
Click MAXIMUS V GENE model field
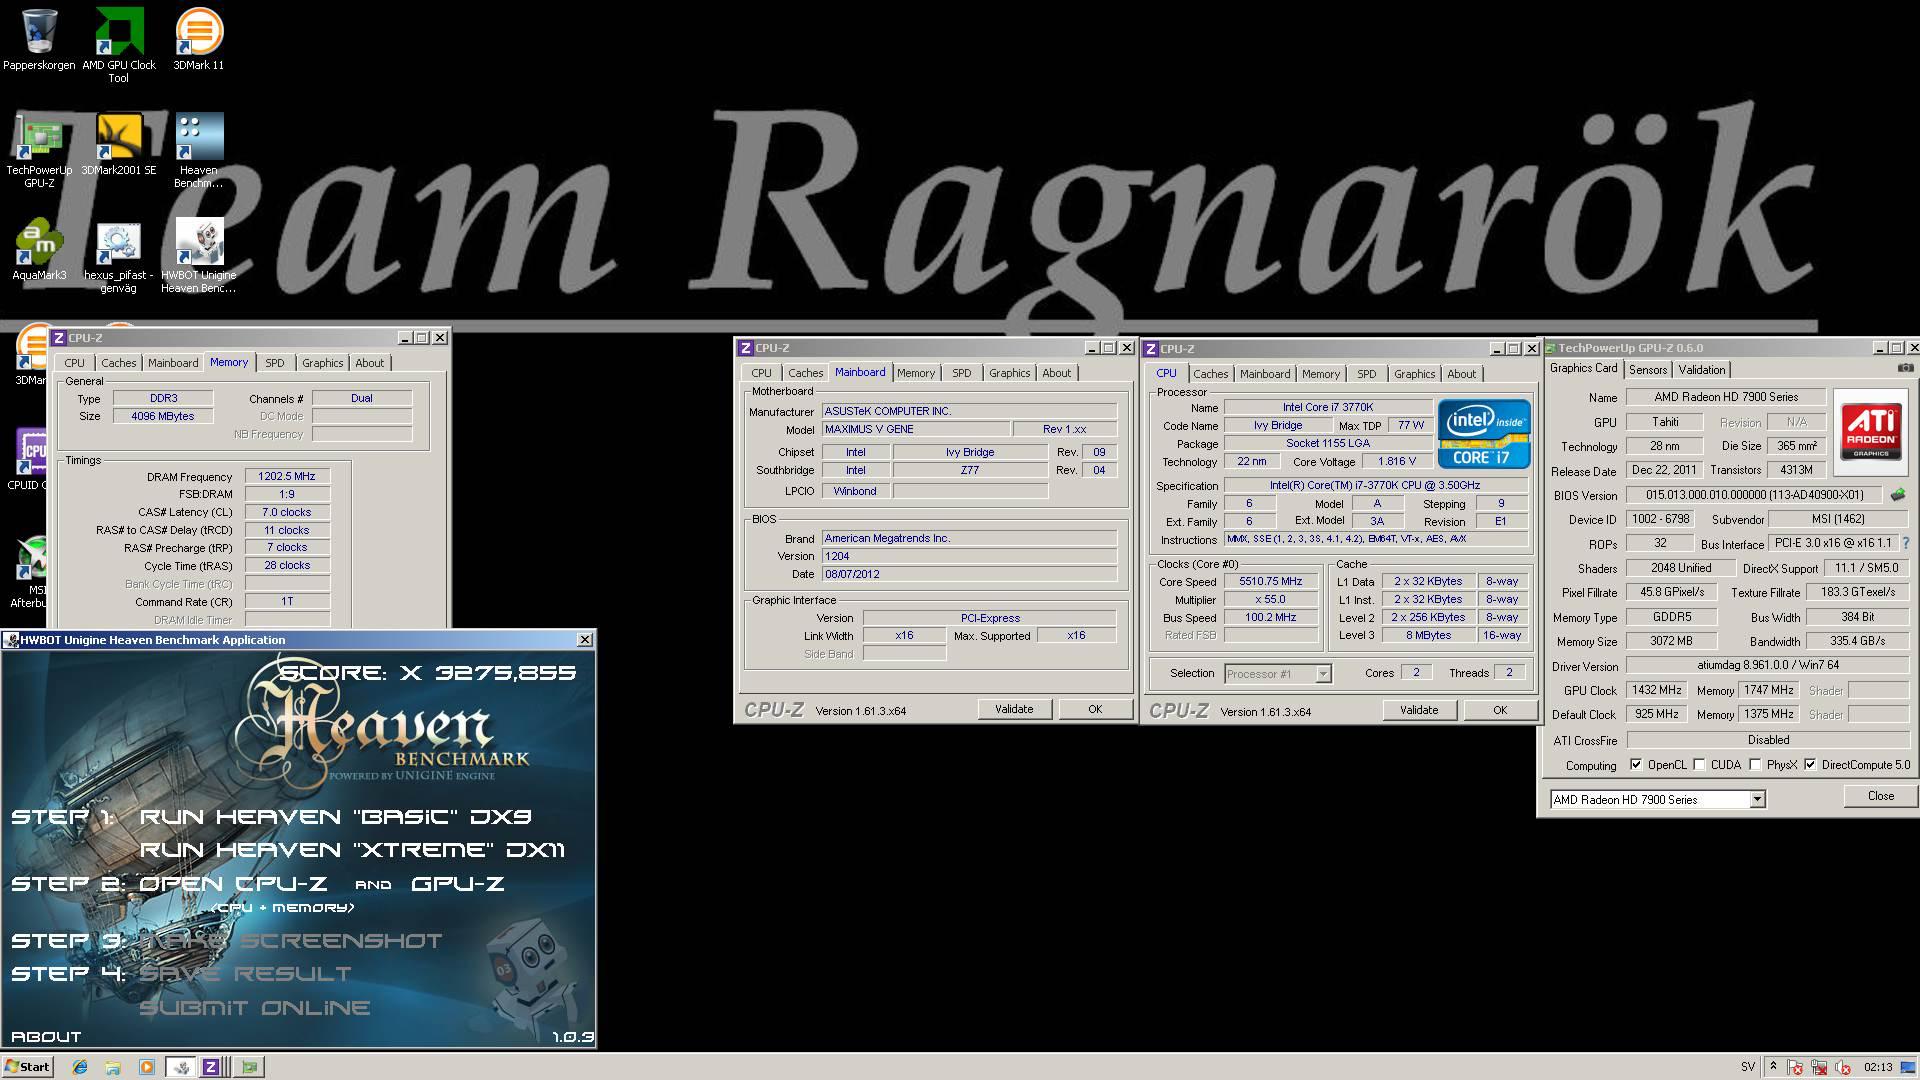click(914, 430)
